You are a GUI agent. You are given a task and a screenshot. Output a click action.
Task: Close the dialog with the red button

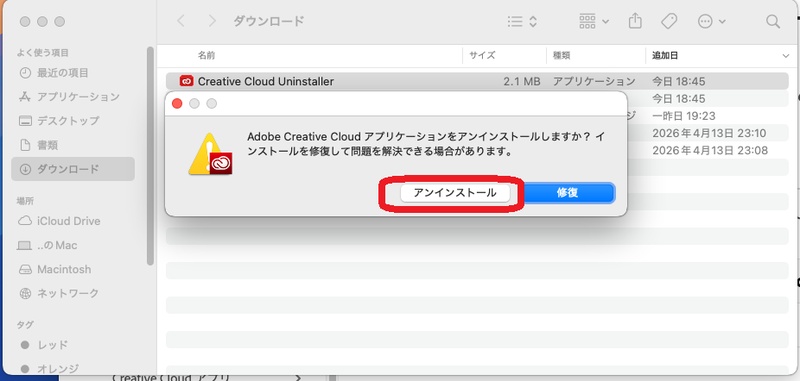[177, 104]
